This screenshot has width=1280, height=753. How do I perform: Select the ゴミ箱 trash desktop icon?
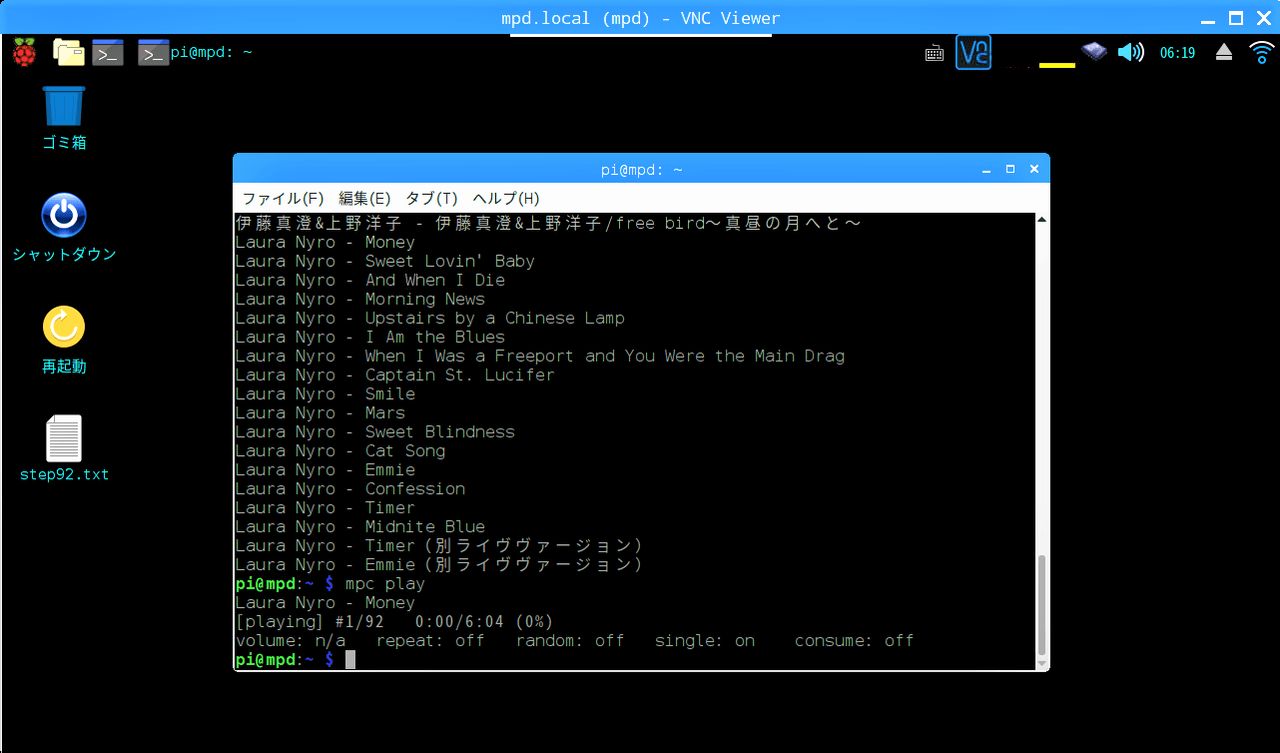(64, 117)
